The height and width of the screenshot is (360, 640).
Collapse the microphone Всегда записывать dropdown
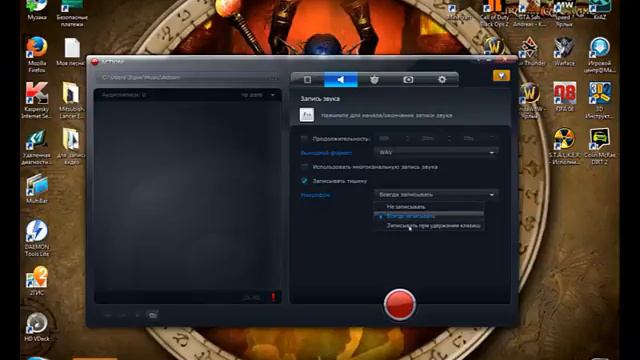coord(436,195)
